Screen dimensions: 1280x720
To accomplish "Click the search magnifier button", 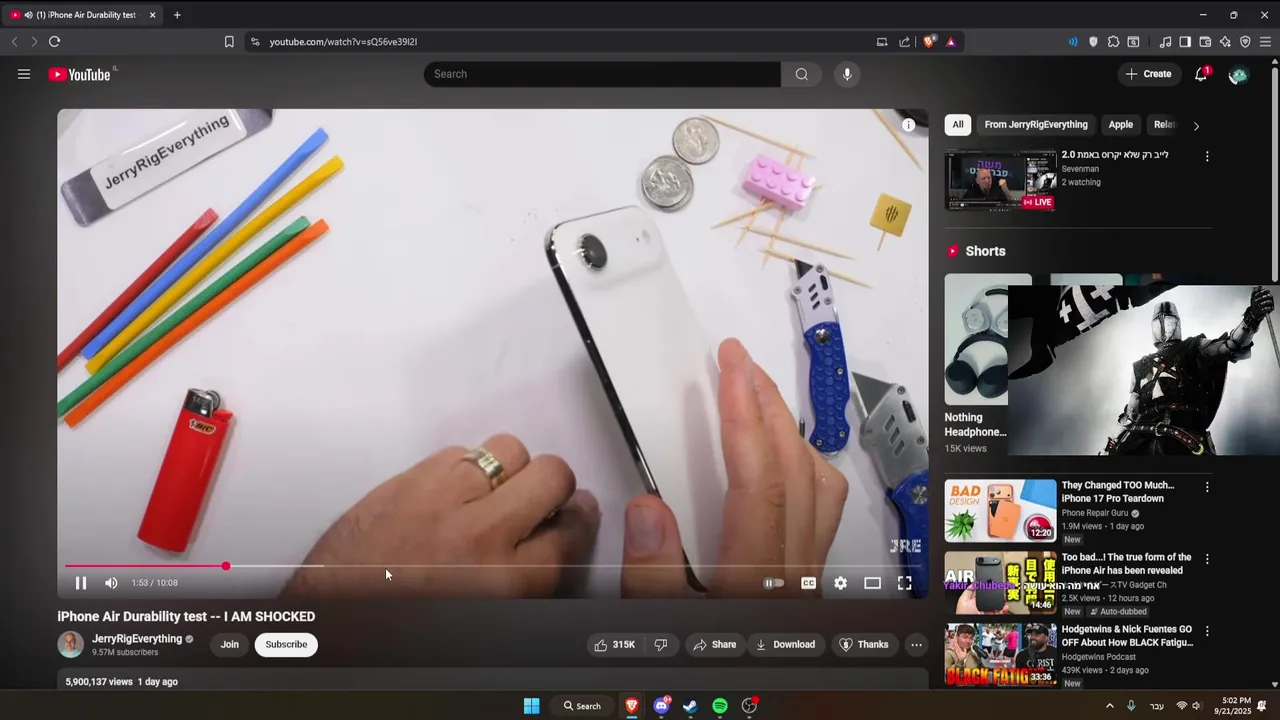I will point(801,74).
